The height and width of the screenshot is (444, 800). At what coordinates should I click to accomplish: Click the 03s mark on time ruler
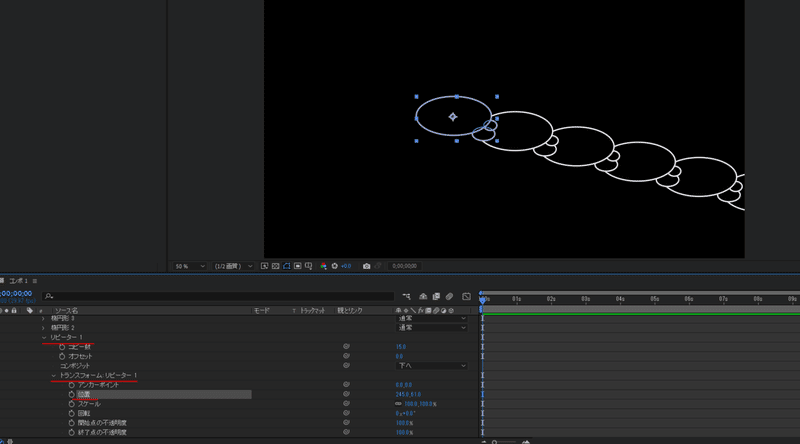tap(586, 299)
